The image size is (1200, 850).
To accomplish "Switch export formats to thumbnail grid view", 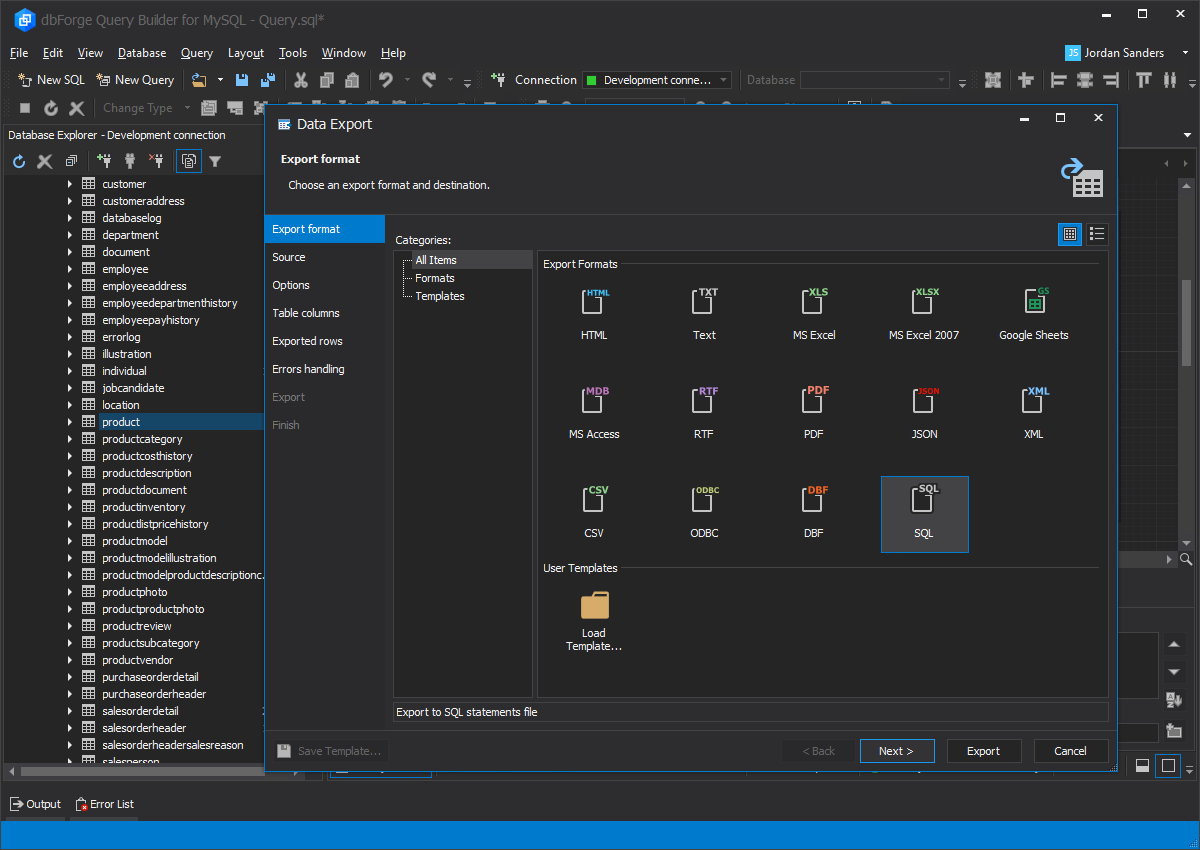I will [1070, 234].
